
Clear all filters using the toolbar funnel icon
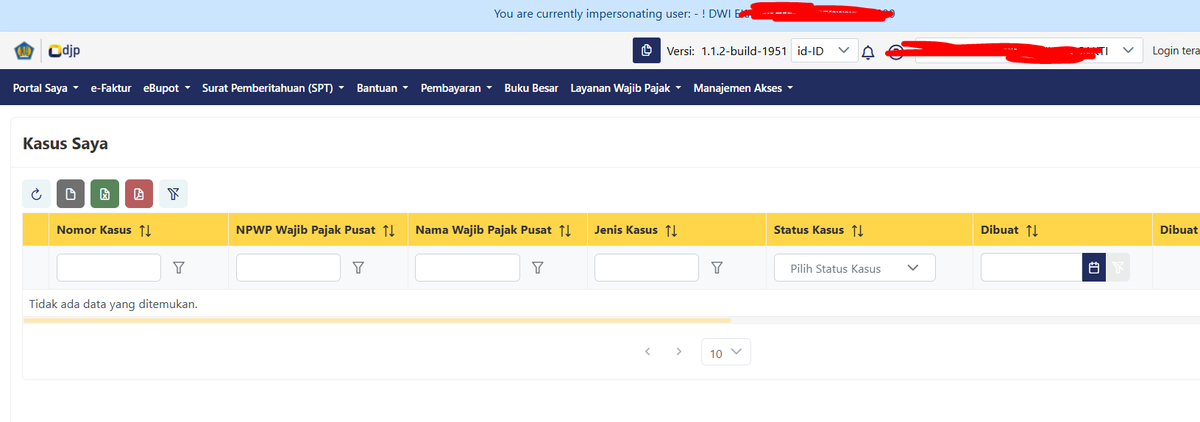coord(173,194)
